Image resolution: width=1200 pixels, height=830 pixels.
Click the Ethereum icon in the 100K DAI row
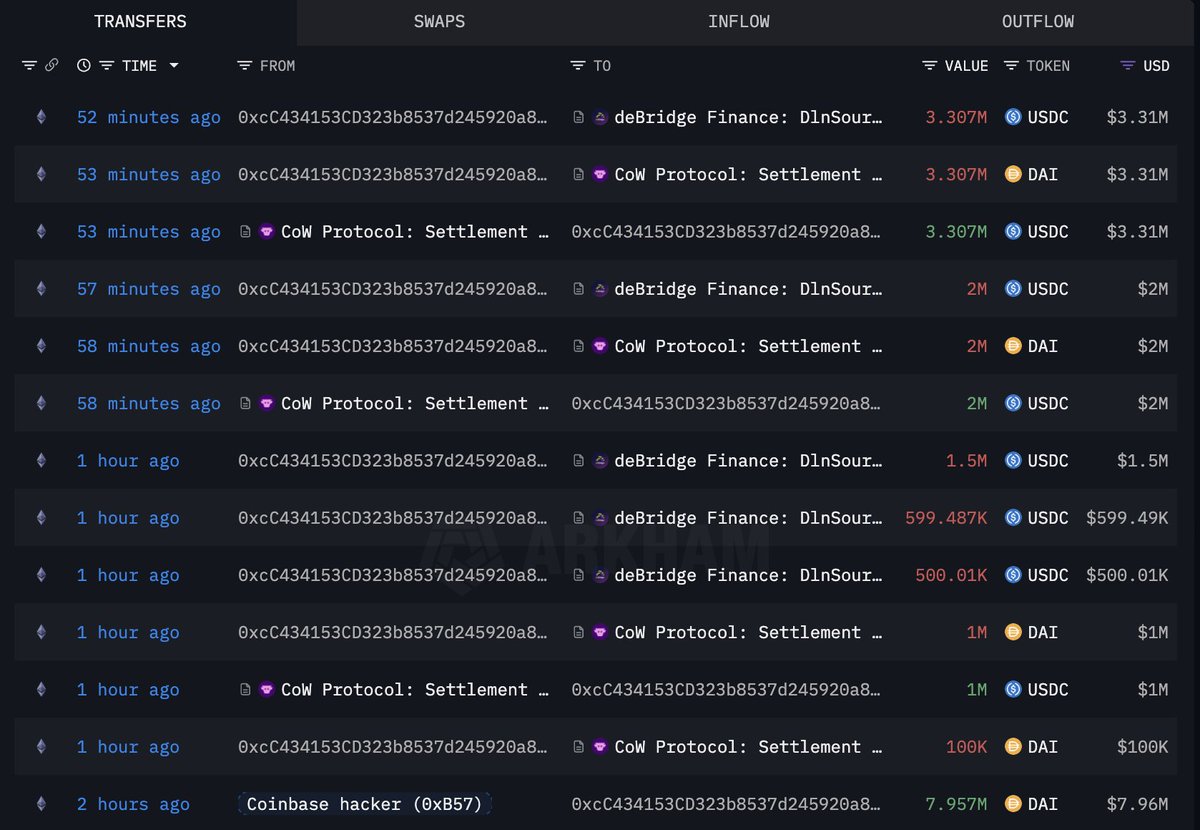41,747
